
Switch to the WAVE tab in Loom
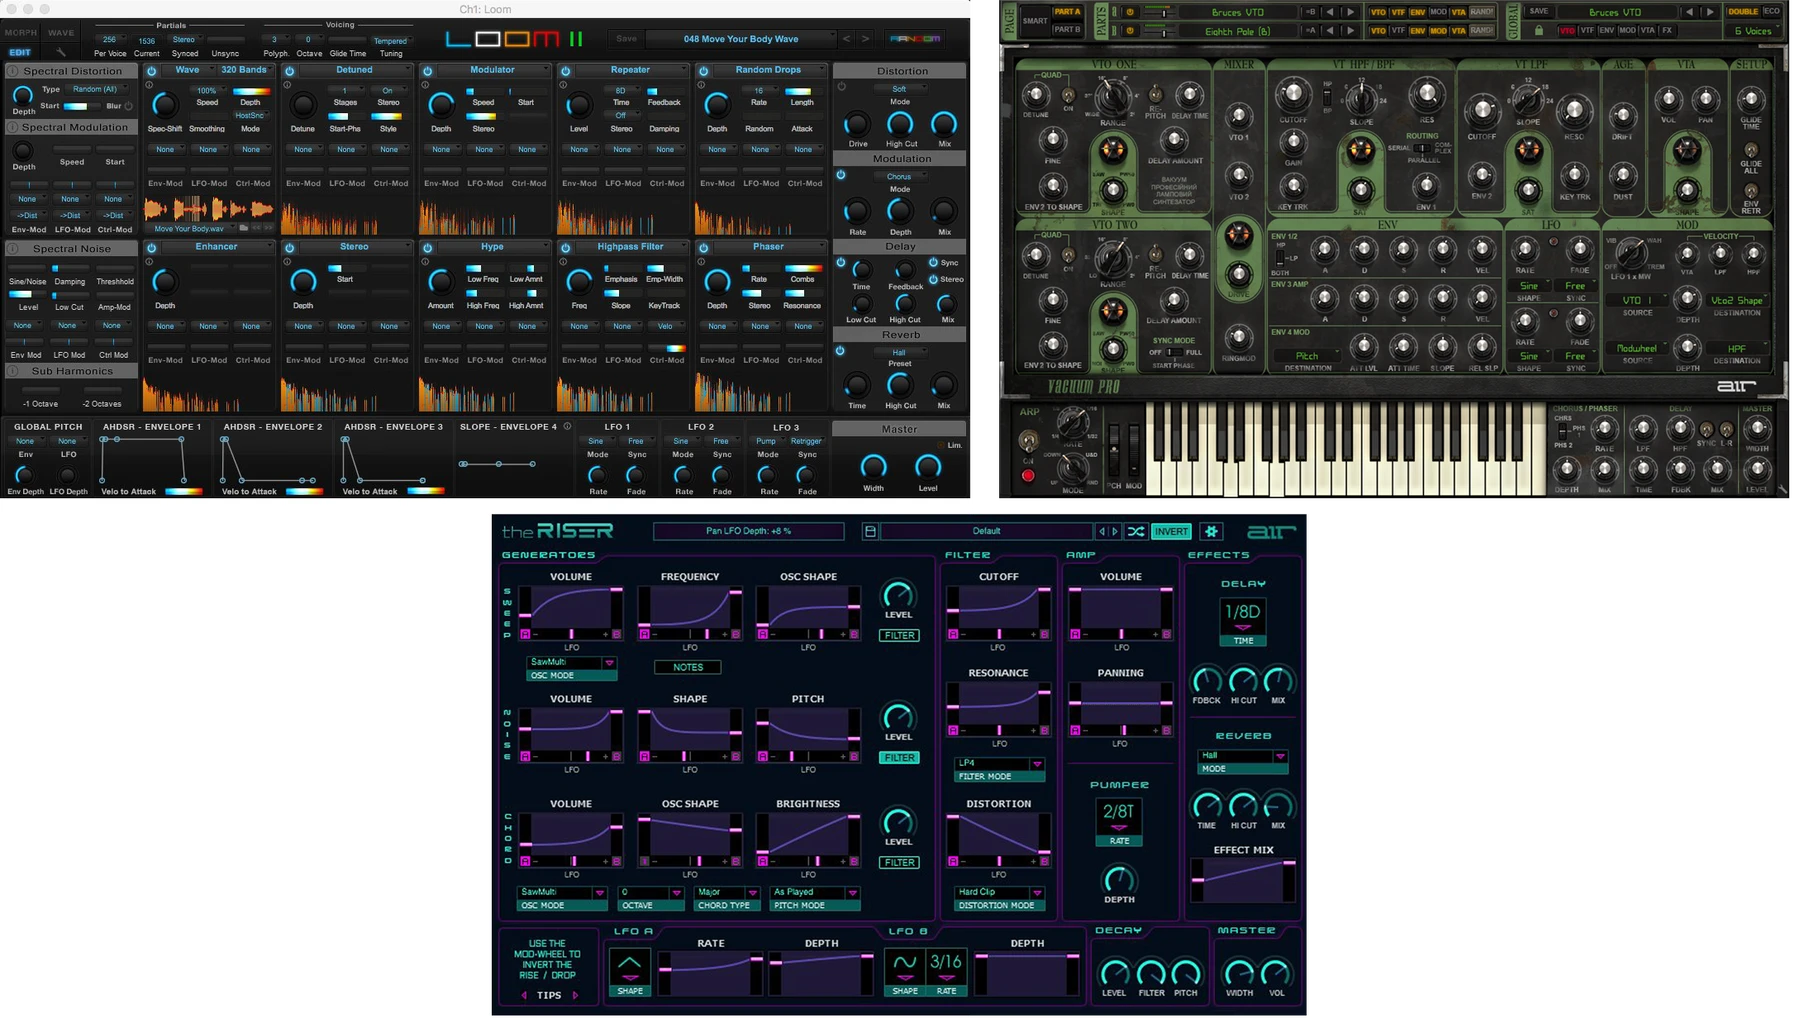(x=61, y=32)
